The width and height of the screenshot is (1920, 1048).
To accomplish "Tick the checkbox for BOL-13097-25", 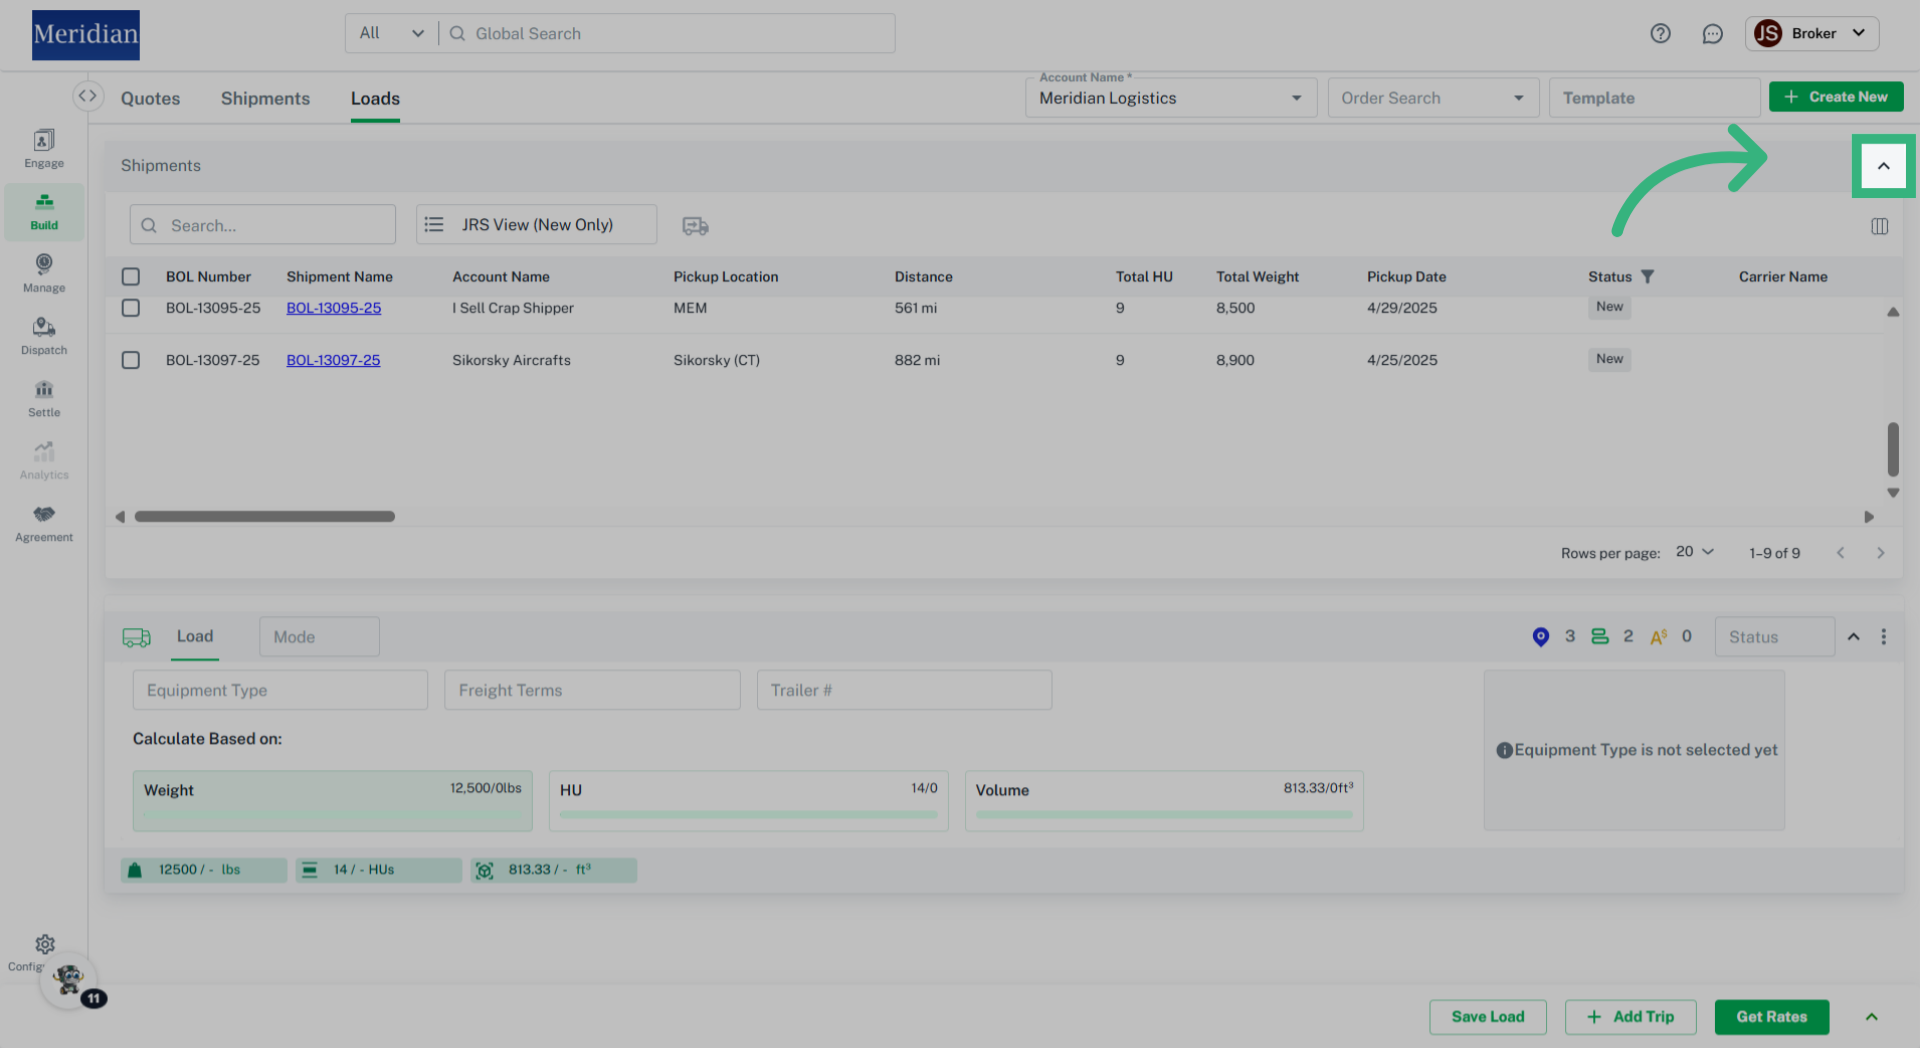I will tap(131, 360).
